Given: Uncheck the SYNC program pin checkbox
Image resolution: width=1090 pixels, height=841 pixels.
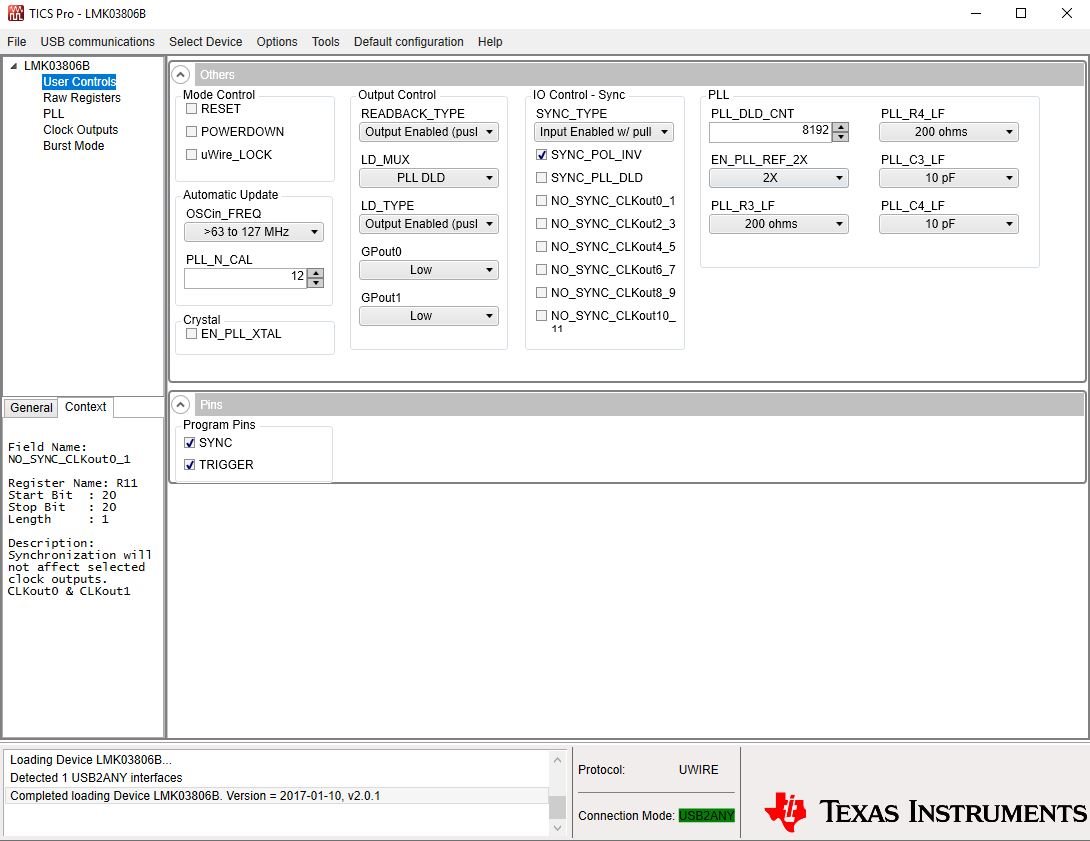Looking at the screenshot, I should click(190, 443).
